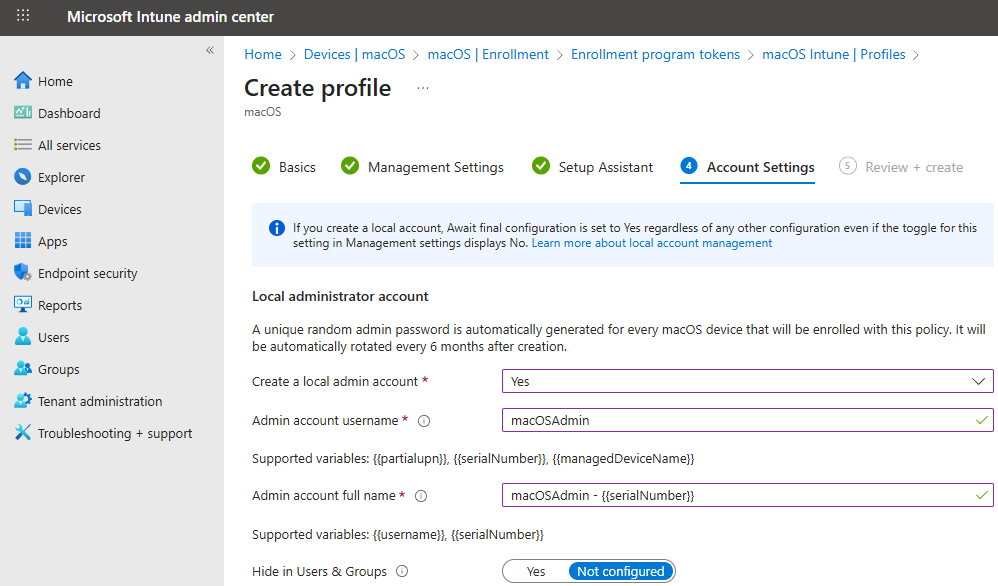Image resolution: width=998 pixels, height=586 pixels.
Task: Click the Admin account full name field
Action: [x=740, y=495]
